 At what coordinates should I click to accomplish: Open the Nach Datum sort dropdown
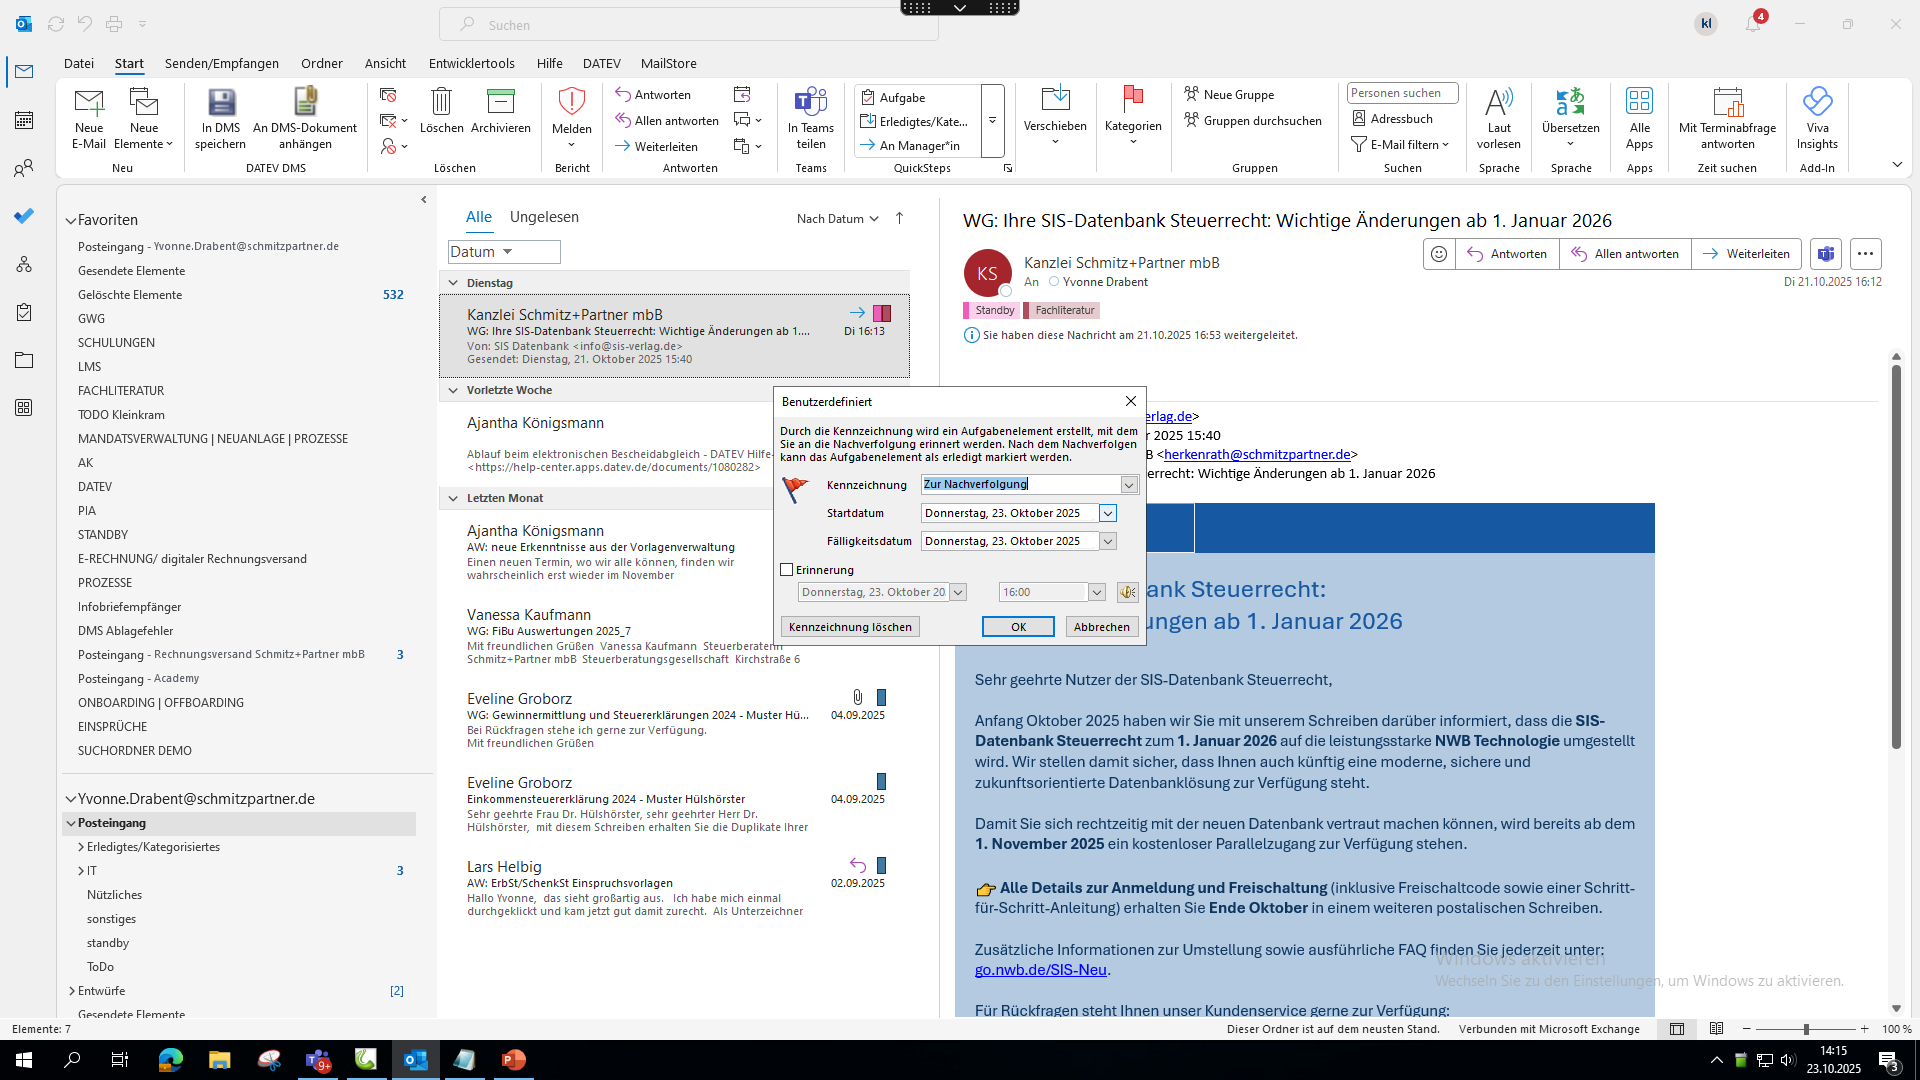click(x=838, y=219)
